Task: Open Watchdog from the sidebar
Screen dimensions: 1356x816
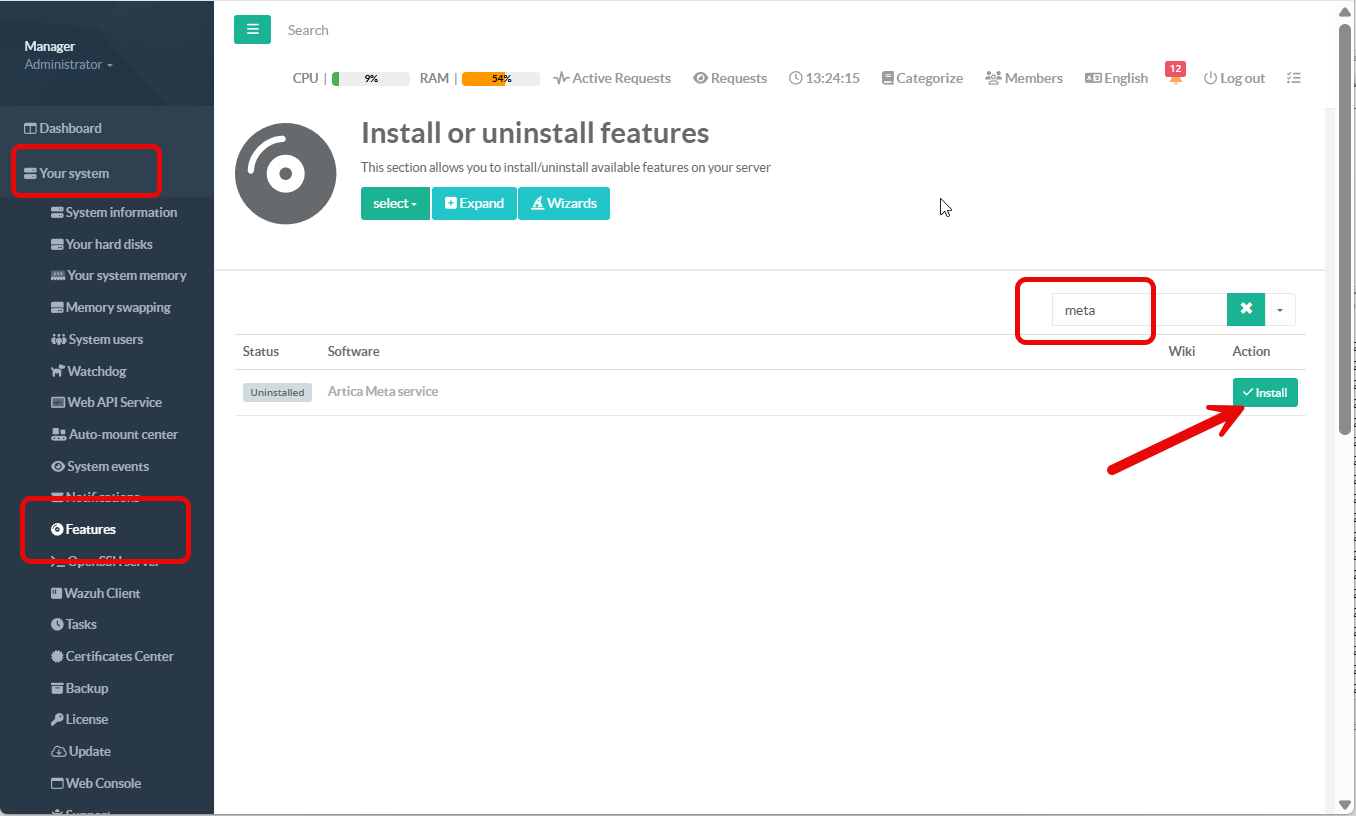Action: coord(96,371)
